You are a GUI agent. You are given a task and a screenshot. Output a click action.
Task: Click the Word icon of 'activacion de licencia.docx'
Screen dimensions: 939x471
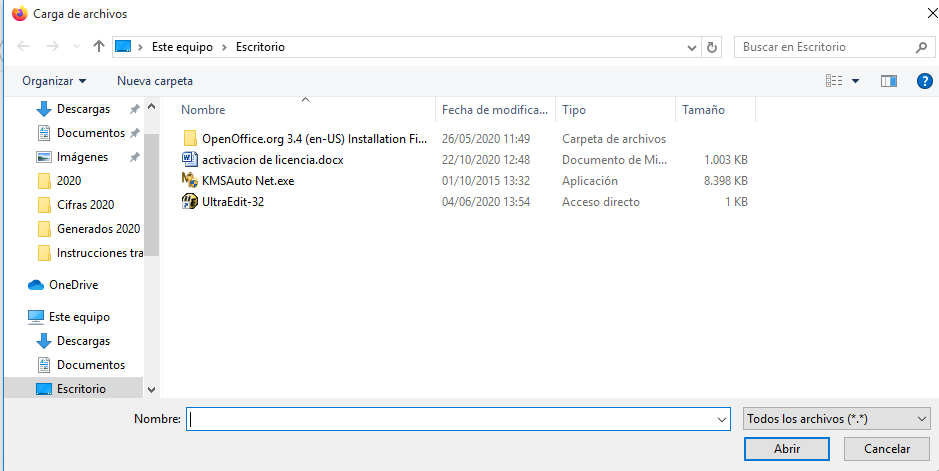pos(189,160)
